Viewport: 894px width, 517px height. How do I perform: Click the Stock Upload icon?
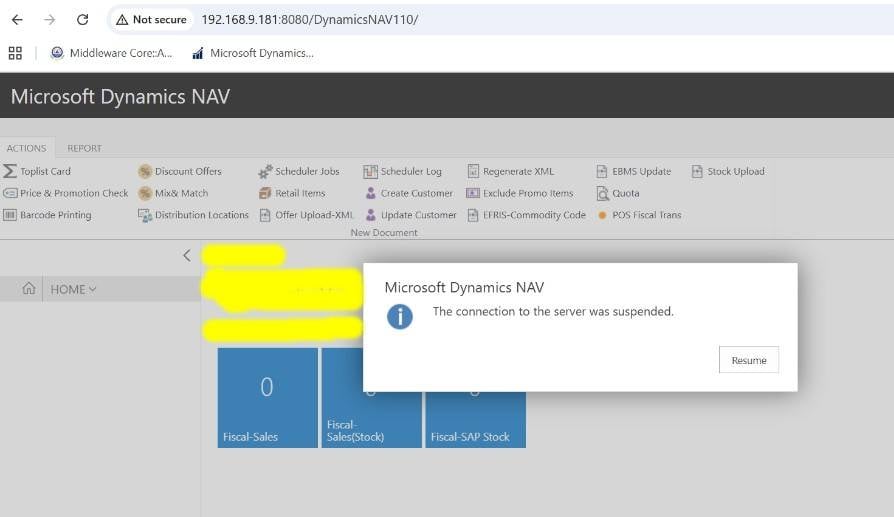(x=697, y=171)
